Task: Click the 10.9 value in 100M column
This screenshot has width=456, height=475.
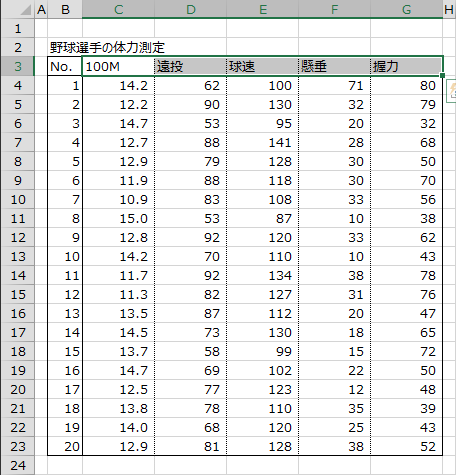Action: tap(118, 199)
